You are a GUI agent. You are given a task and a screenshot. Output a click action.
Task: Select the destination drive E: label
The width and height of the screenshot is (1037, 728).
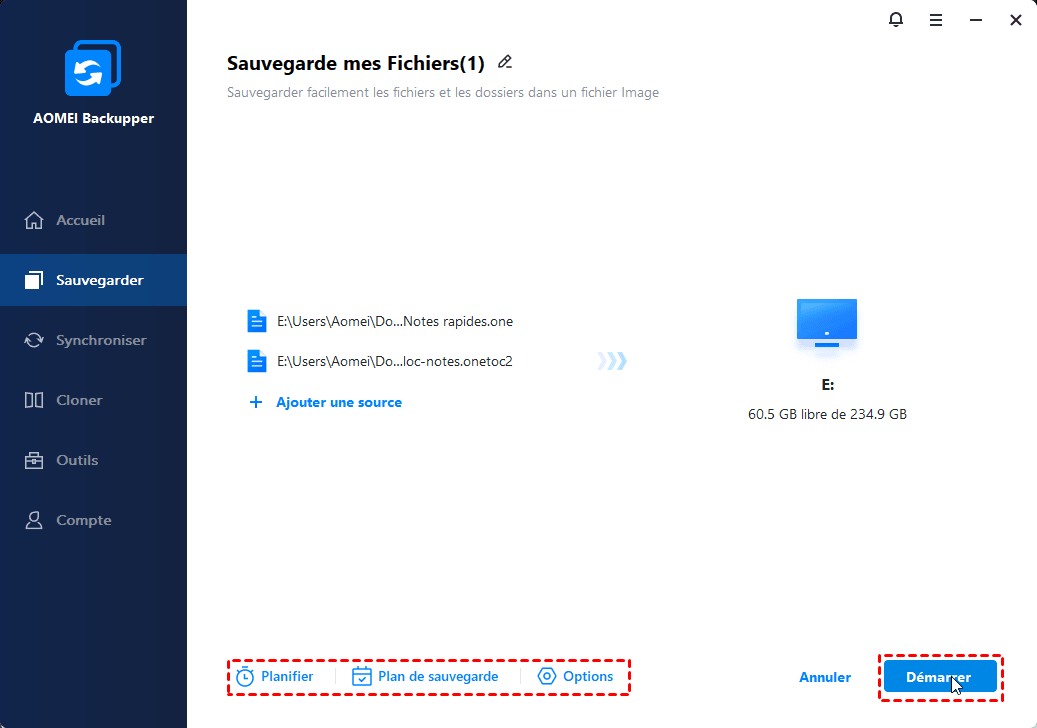click(x=827, y=385)
